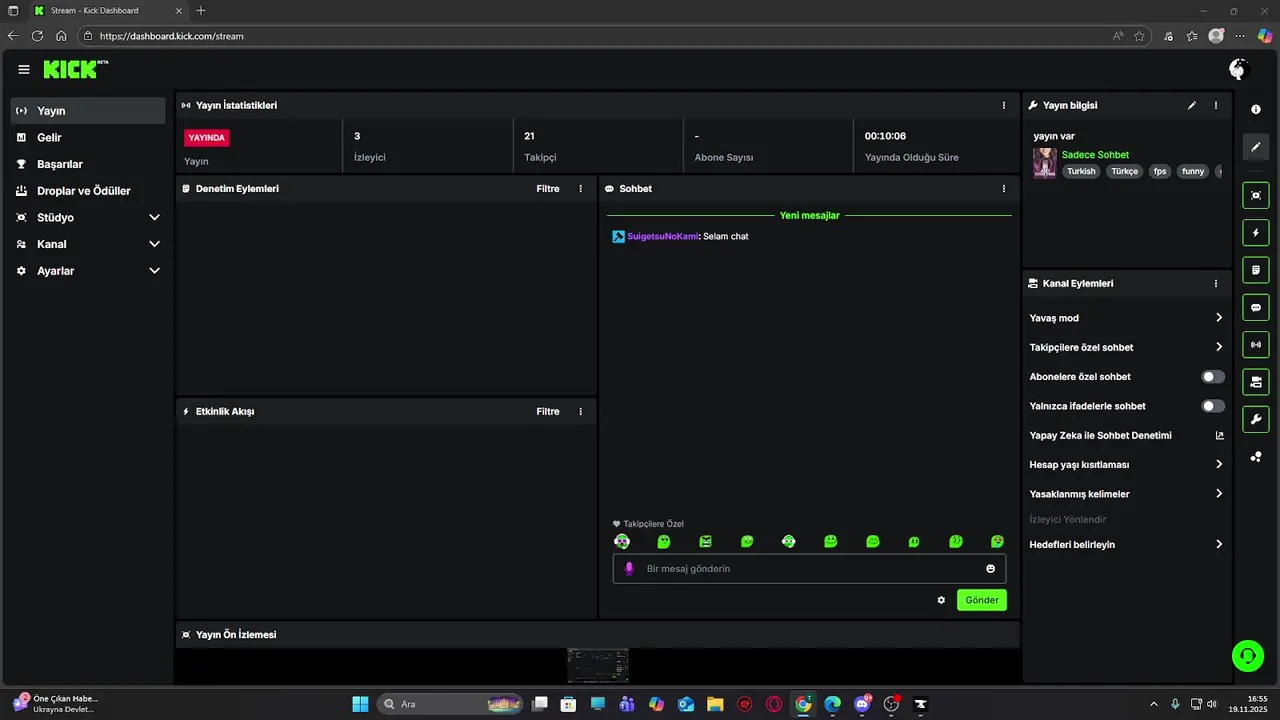Image resolution: width=1280 pixels, height=720 pixels.
Task: Toggle Abonelere özel sohbet switch
Action: [x=1213, y=377]
